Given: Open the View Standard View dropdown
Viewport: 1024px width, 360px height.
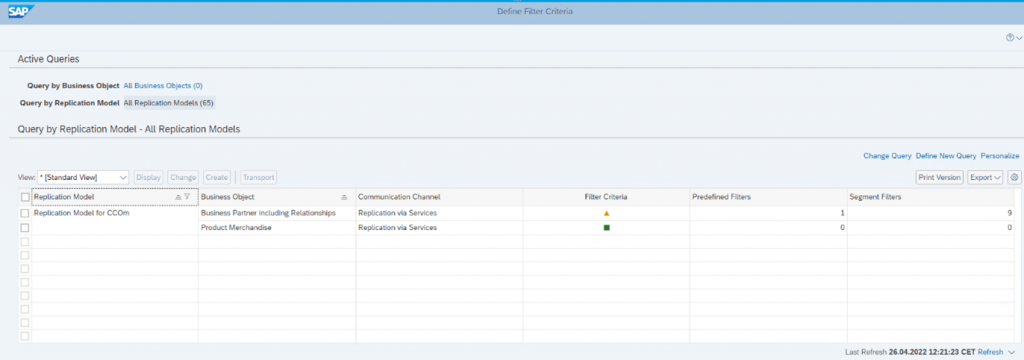Looking at the screenshot, I should point(84,177).
